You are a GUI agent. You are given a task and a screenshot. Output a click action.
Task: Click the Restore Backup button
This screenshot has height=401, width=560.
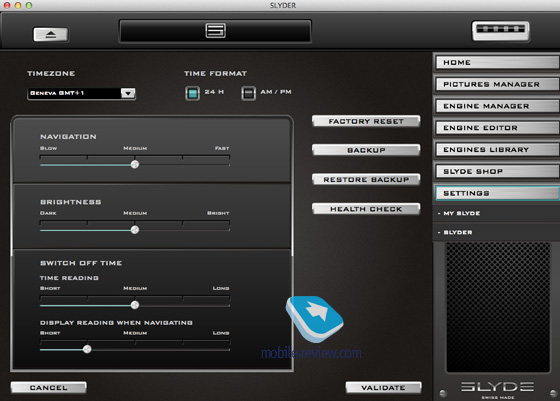(x=366, y=180)
